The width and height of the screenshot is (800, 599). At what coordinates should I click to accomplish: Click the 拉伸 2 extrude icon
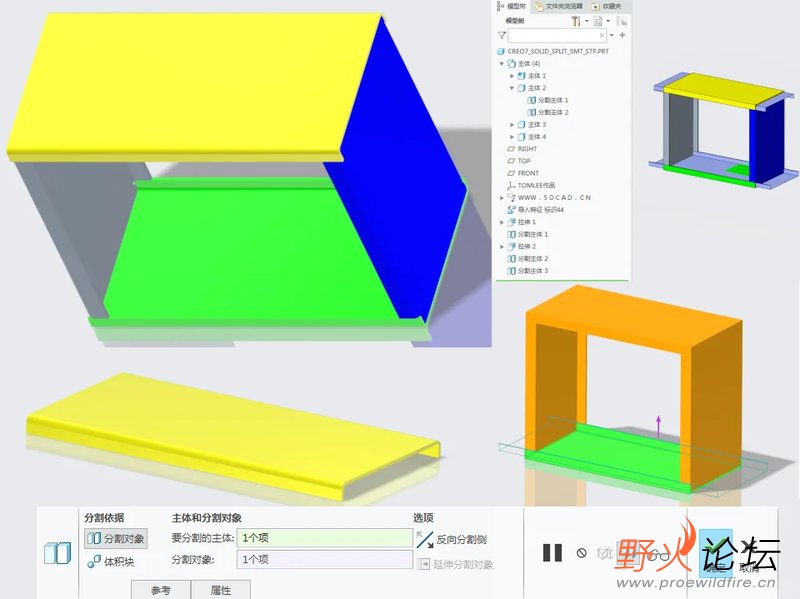[x=511, y=246]
